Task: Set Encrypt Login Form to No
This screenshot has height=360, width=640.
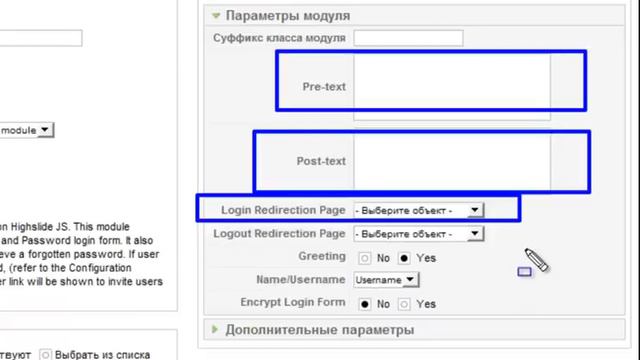Action: pos(364,304)
